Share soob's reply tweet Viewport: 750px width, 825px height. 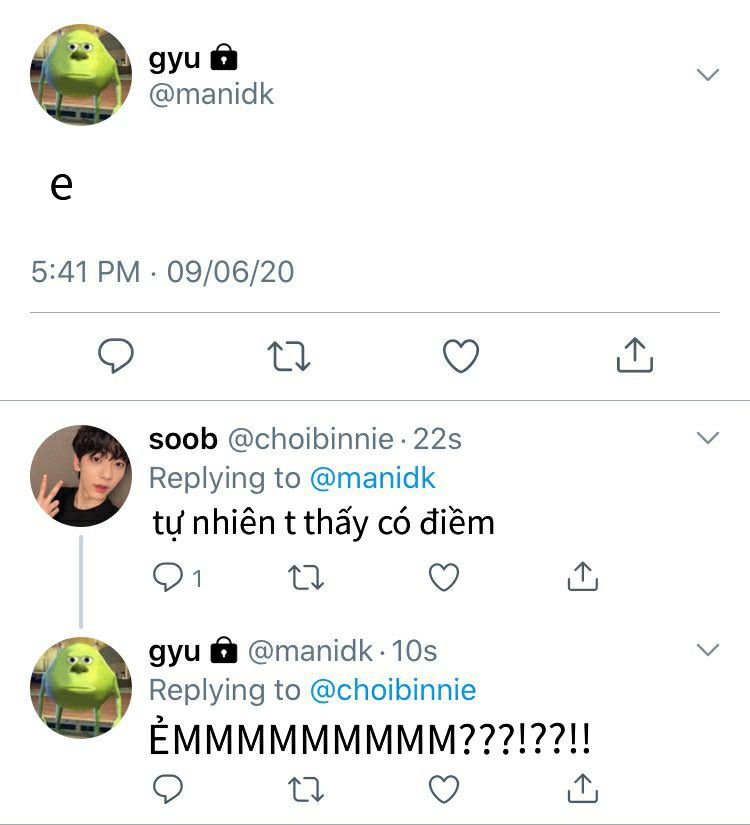(581, 576)
